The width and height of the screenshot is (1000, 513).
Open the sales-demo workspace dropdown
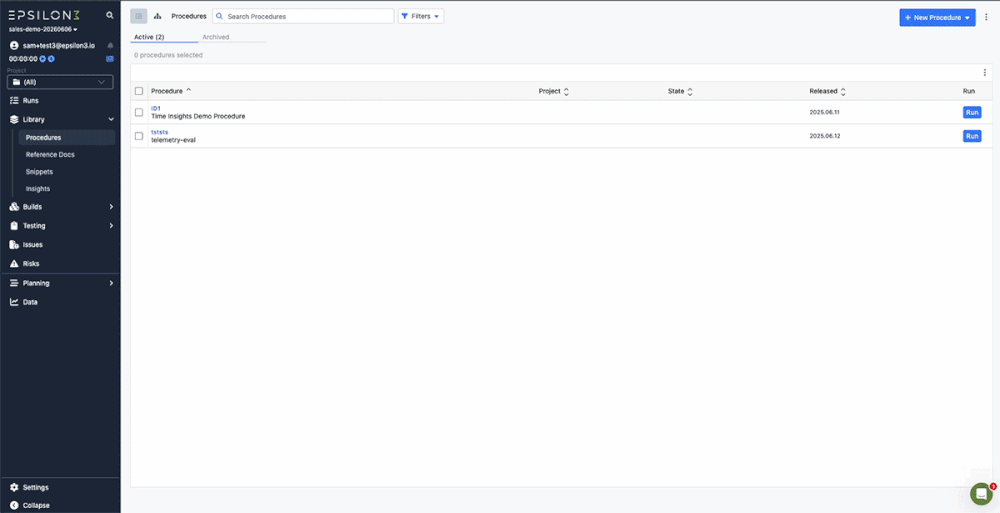[x=43, y=29]
